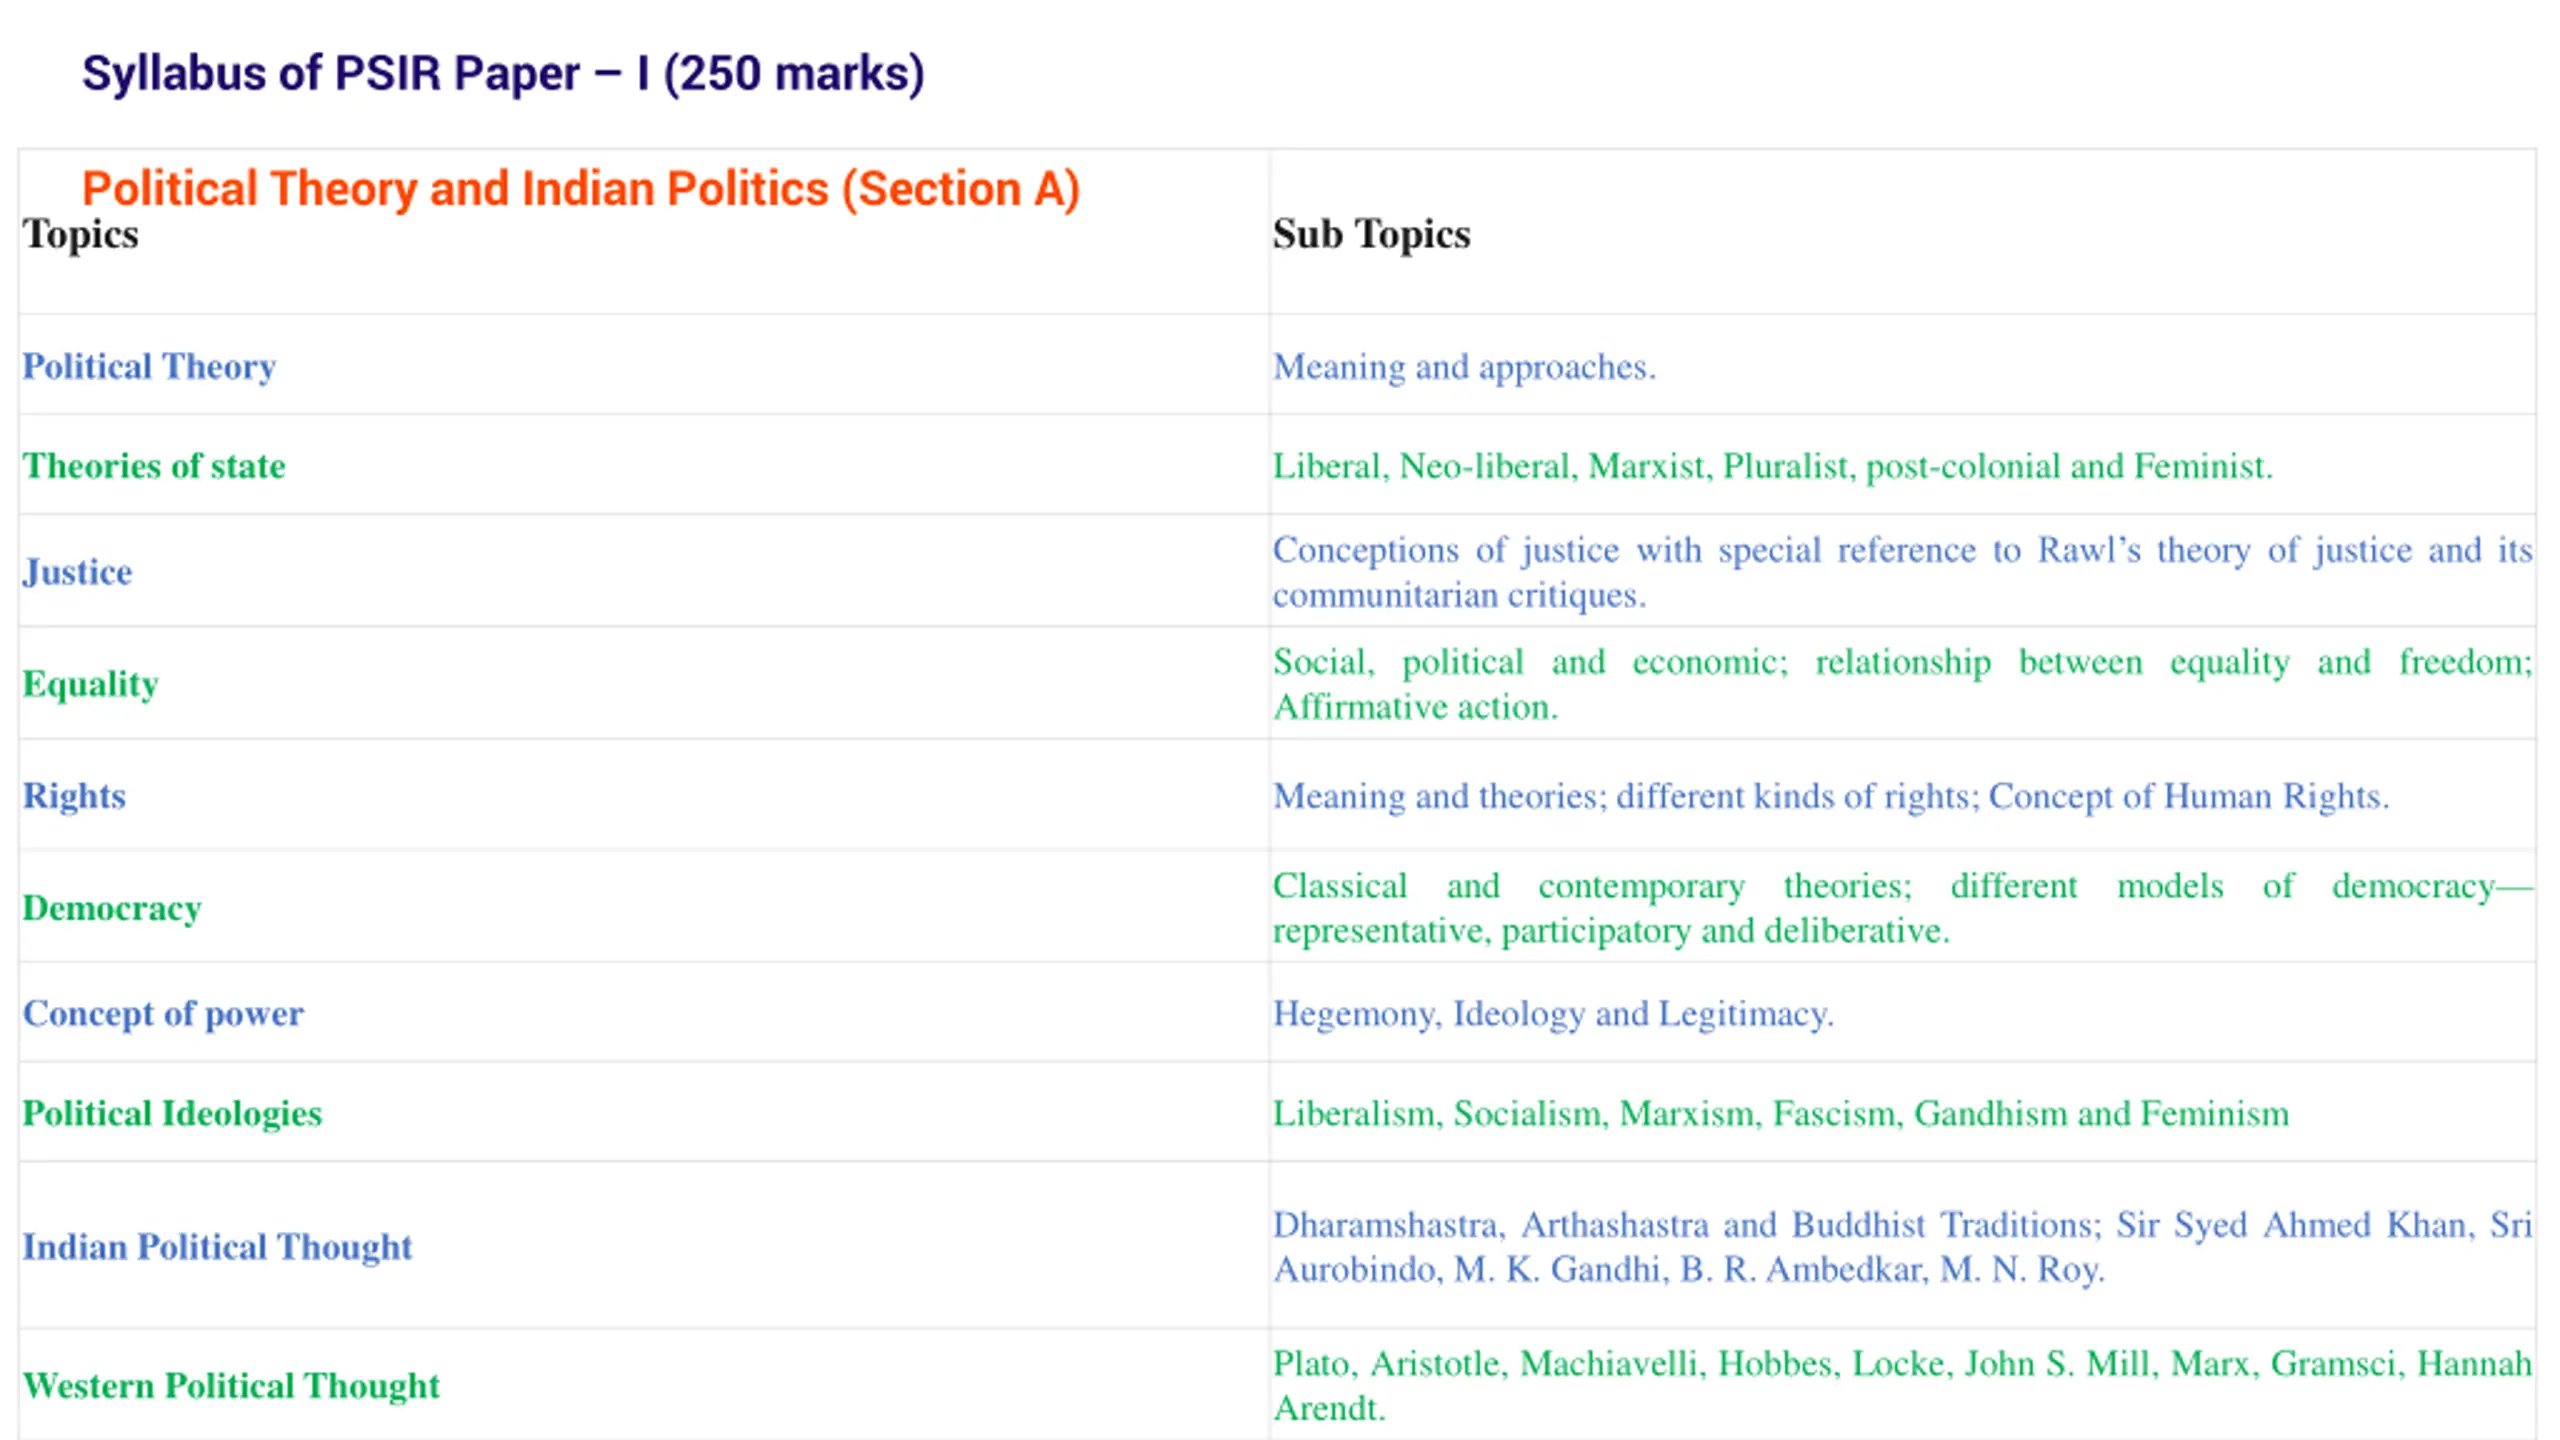
Task: Click 'Conceptions of justice with special reference' line
Action: click(x=1902, y=550)
